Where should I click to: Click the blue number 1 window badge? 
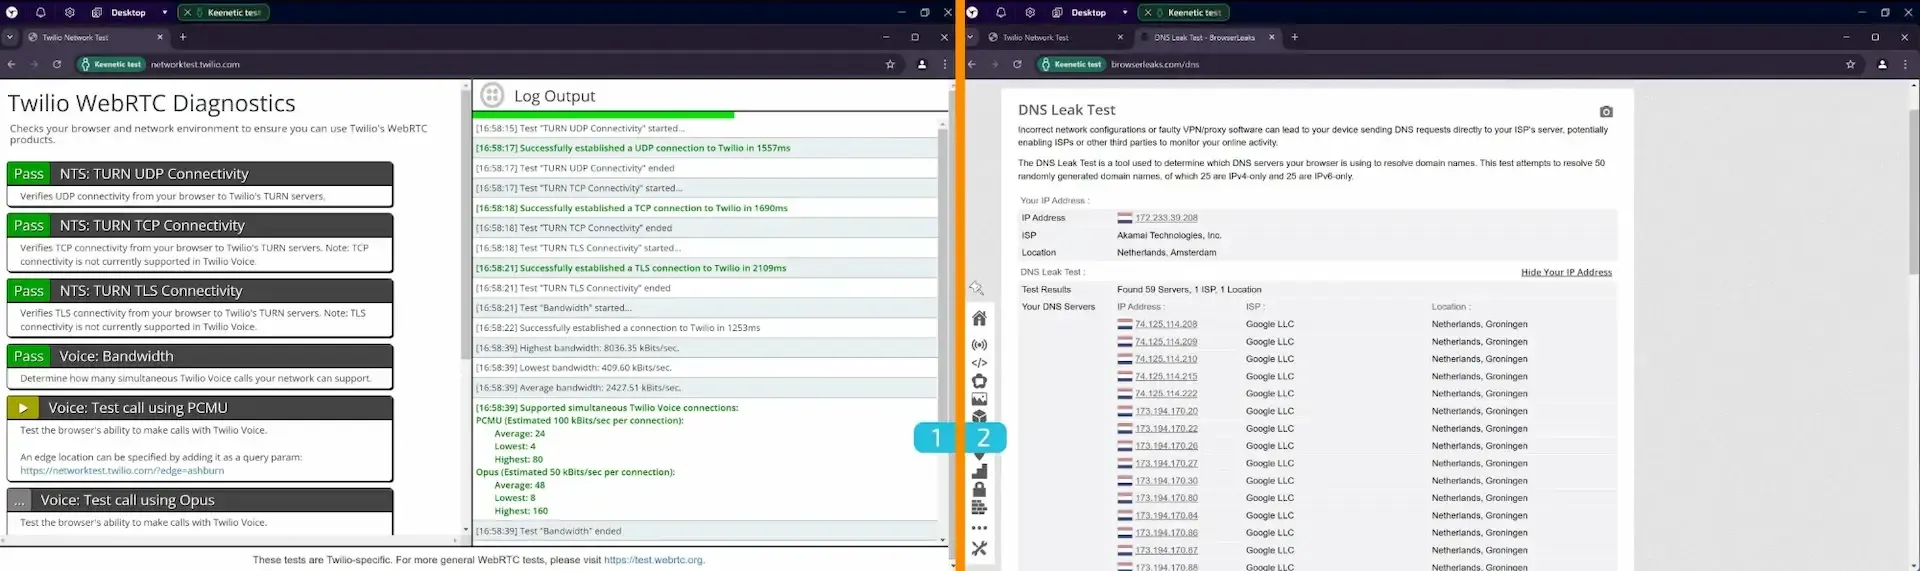click(x=936, y=437)
